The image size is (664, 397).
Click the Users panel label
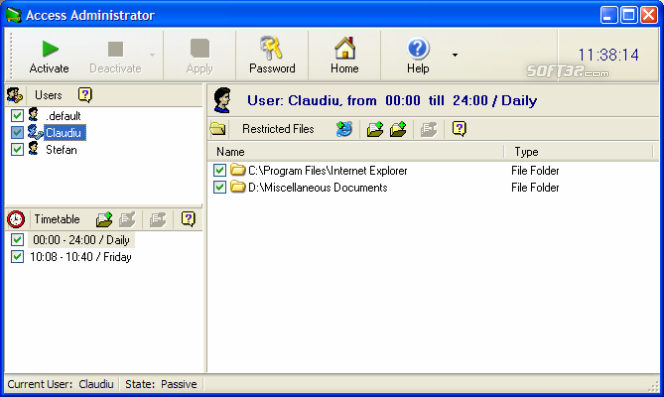point(48,95)
